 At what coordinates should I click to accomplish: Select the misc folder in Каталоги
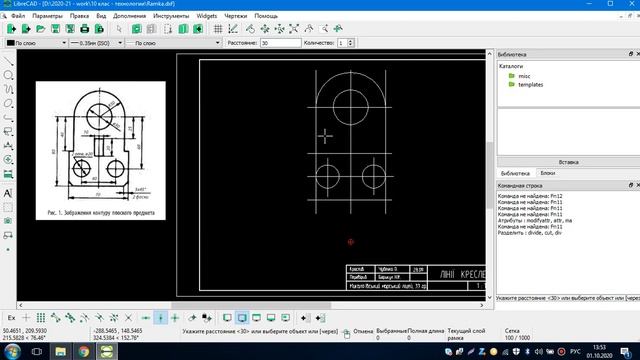click(524, 76)
